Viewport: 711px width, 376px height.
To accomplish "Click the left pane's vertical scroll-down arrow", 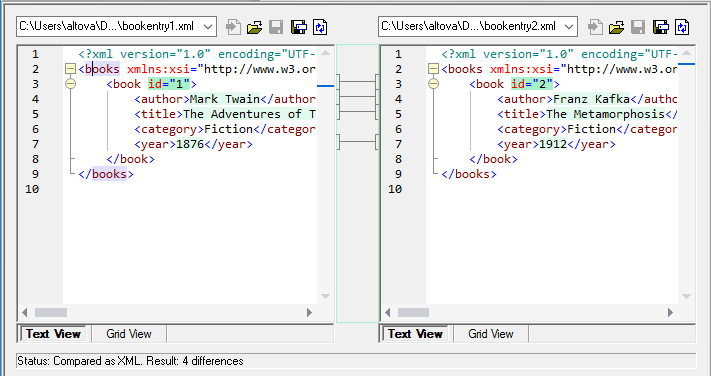I will point(325,296).
